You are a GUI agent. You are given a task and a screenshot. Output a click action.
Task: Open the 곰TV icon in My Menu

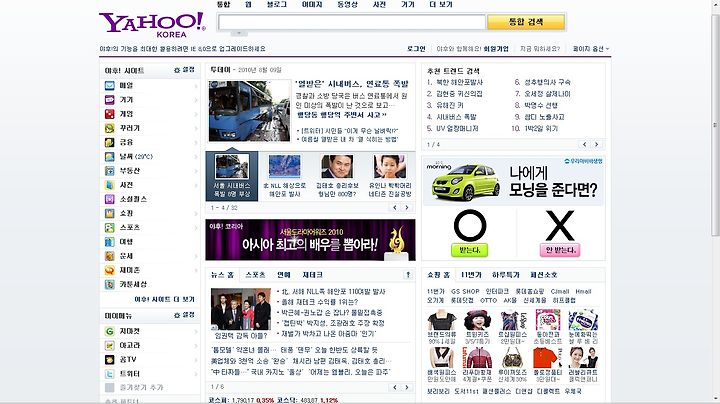[110, 359]
